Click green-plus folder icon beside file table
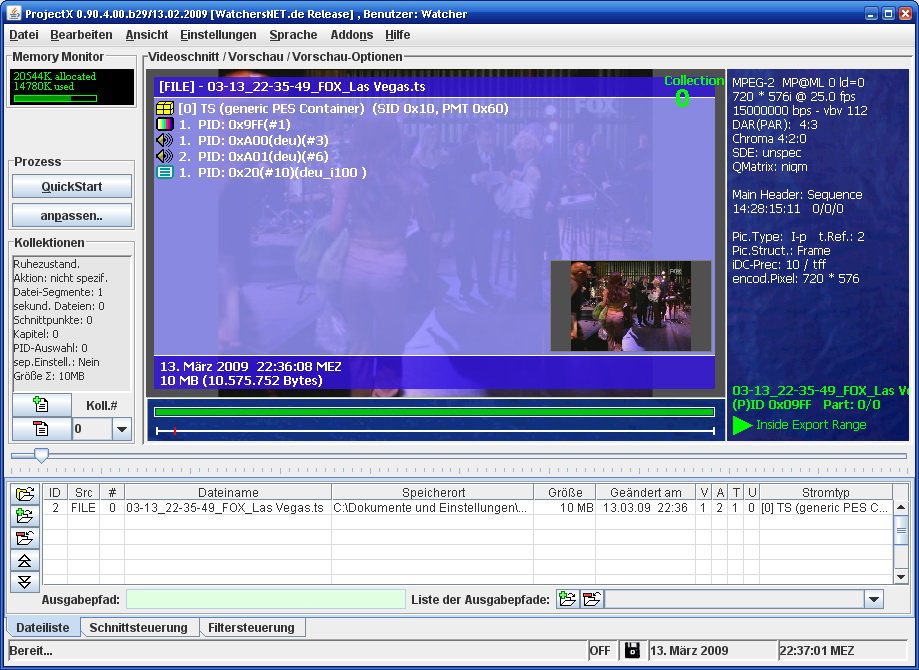 pos(25,516)
